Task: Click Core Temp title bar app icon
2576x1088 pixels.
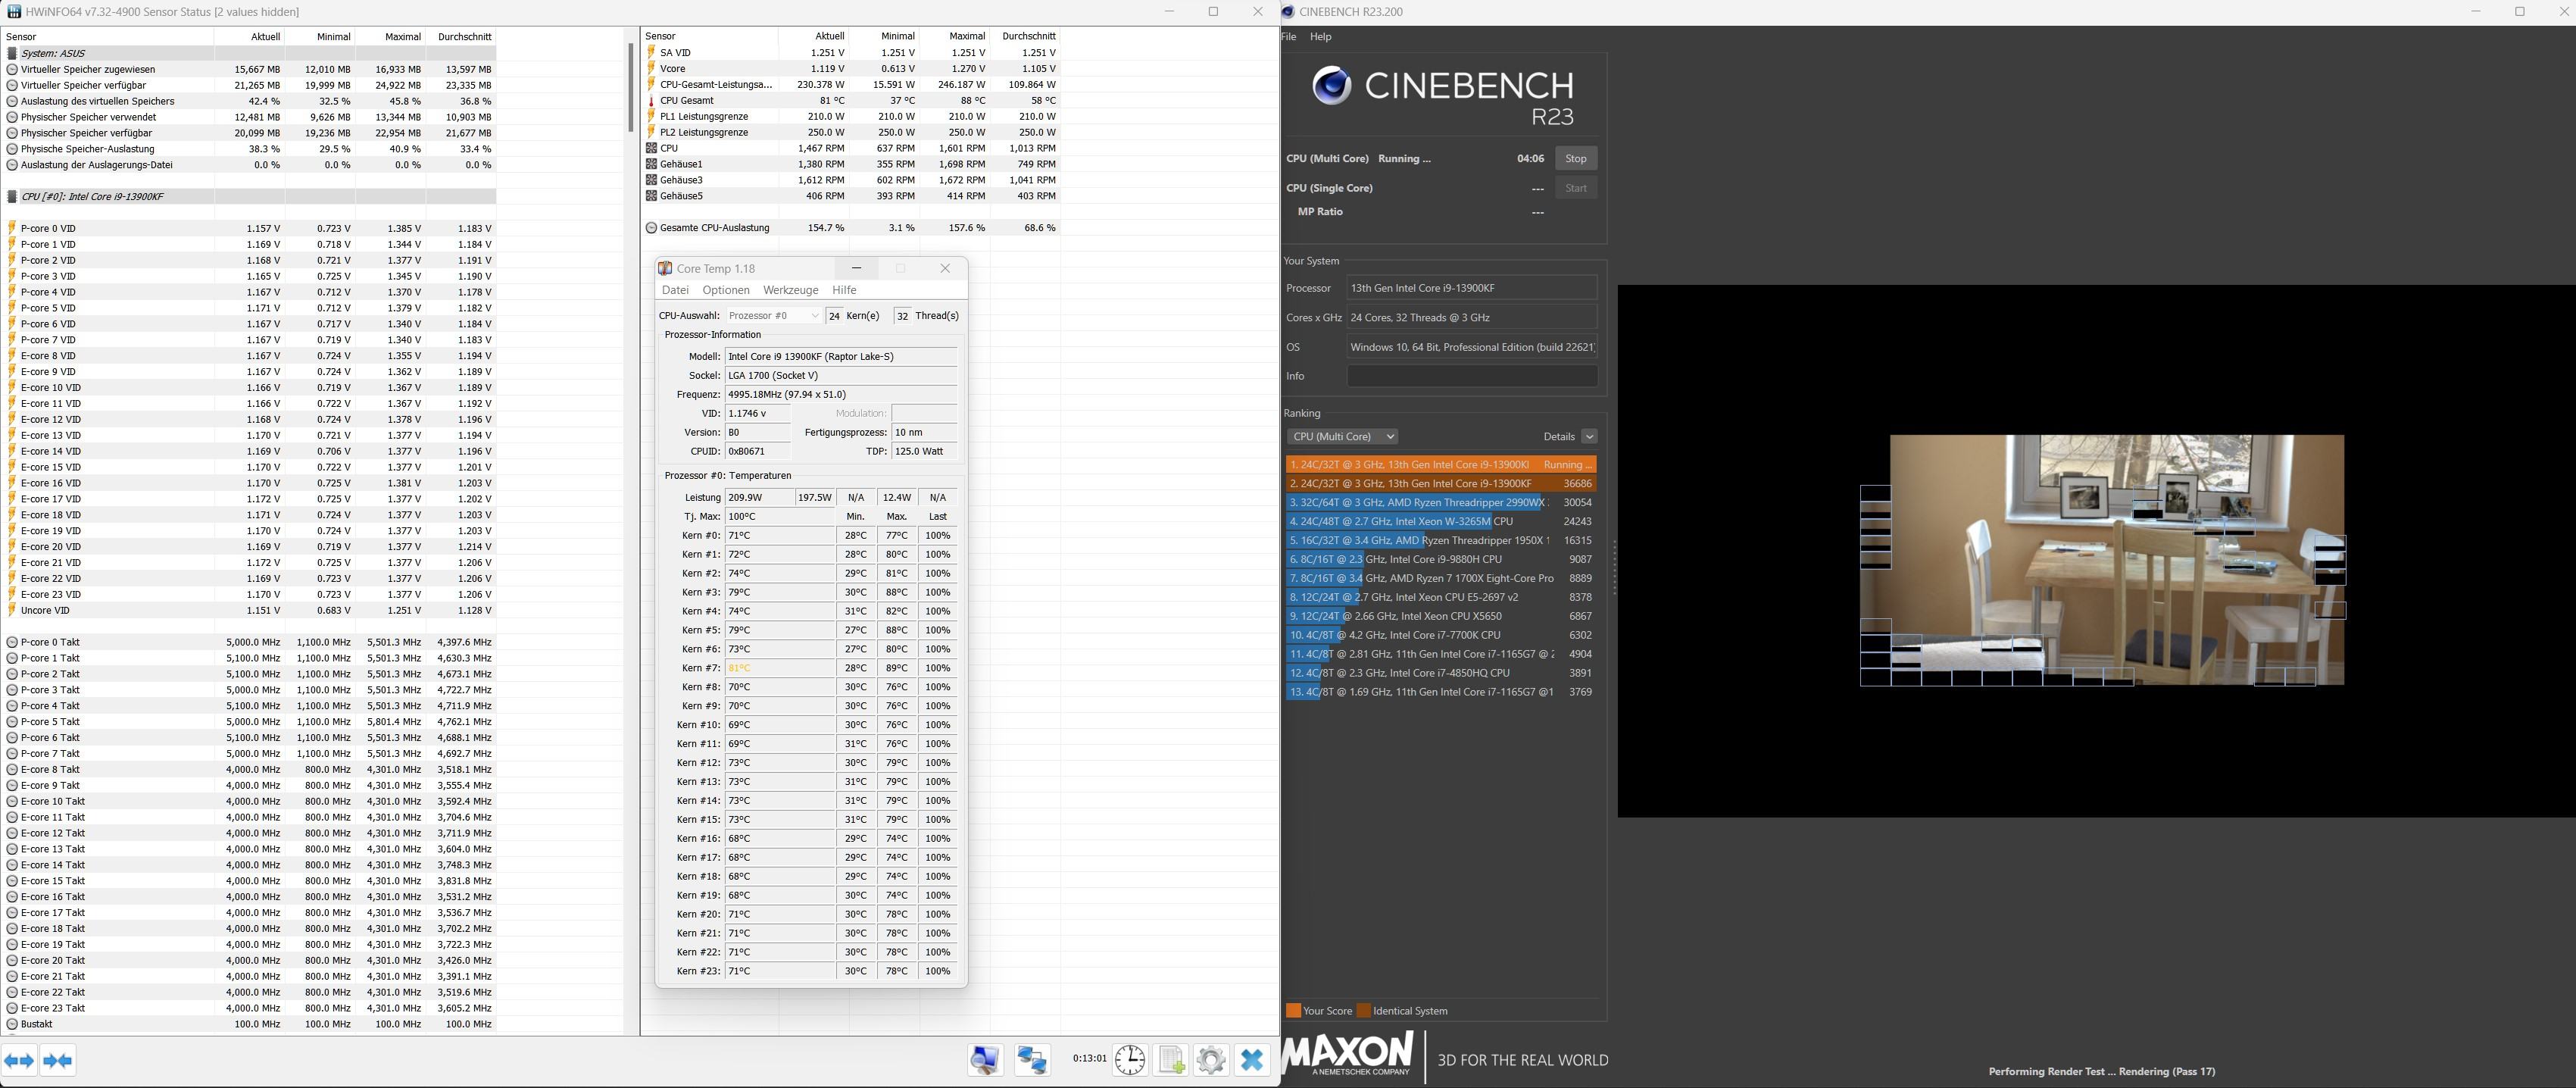Action: coord(665,268)
